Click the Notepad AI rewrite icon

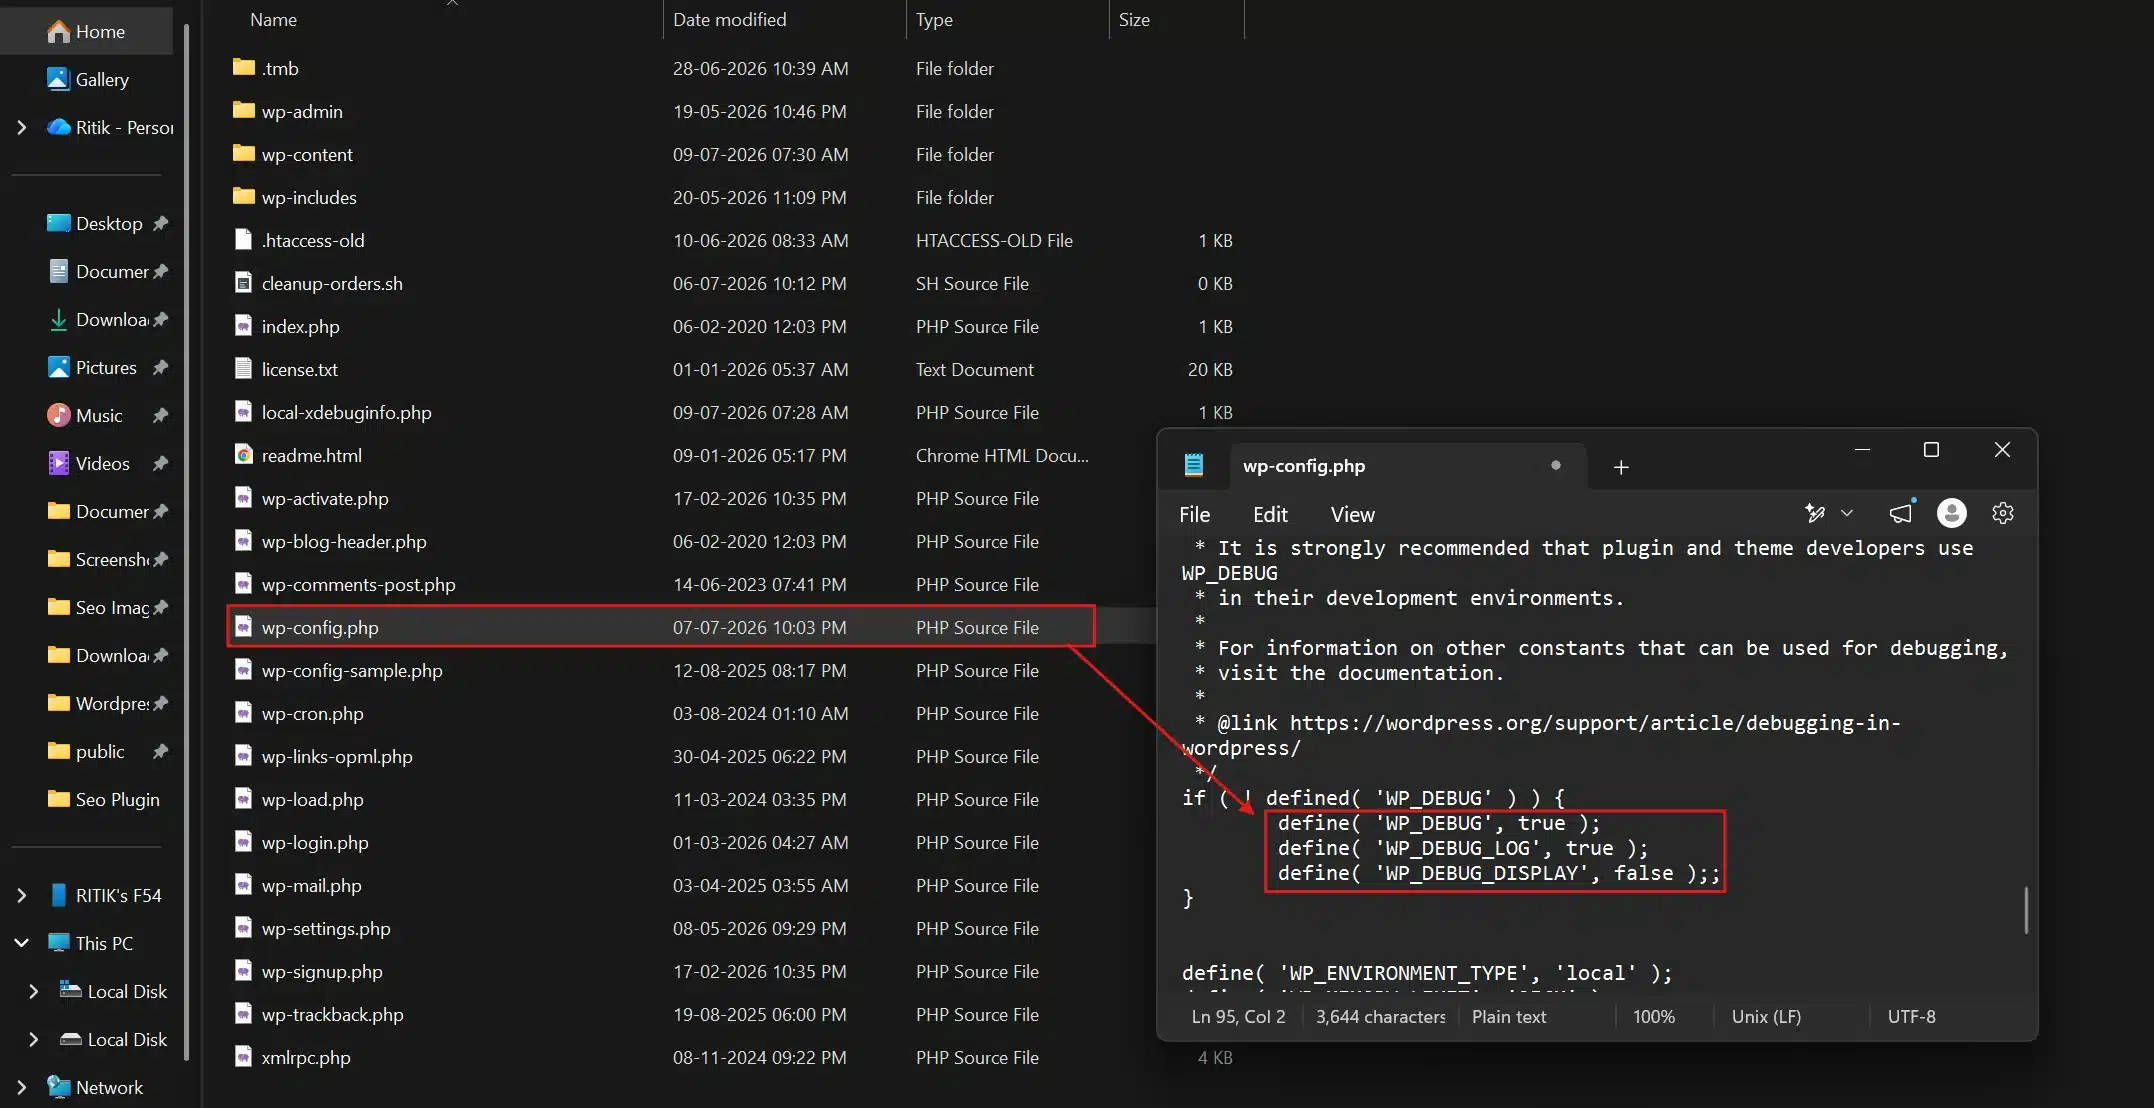coord(1815,513)
